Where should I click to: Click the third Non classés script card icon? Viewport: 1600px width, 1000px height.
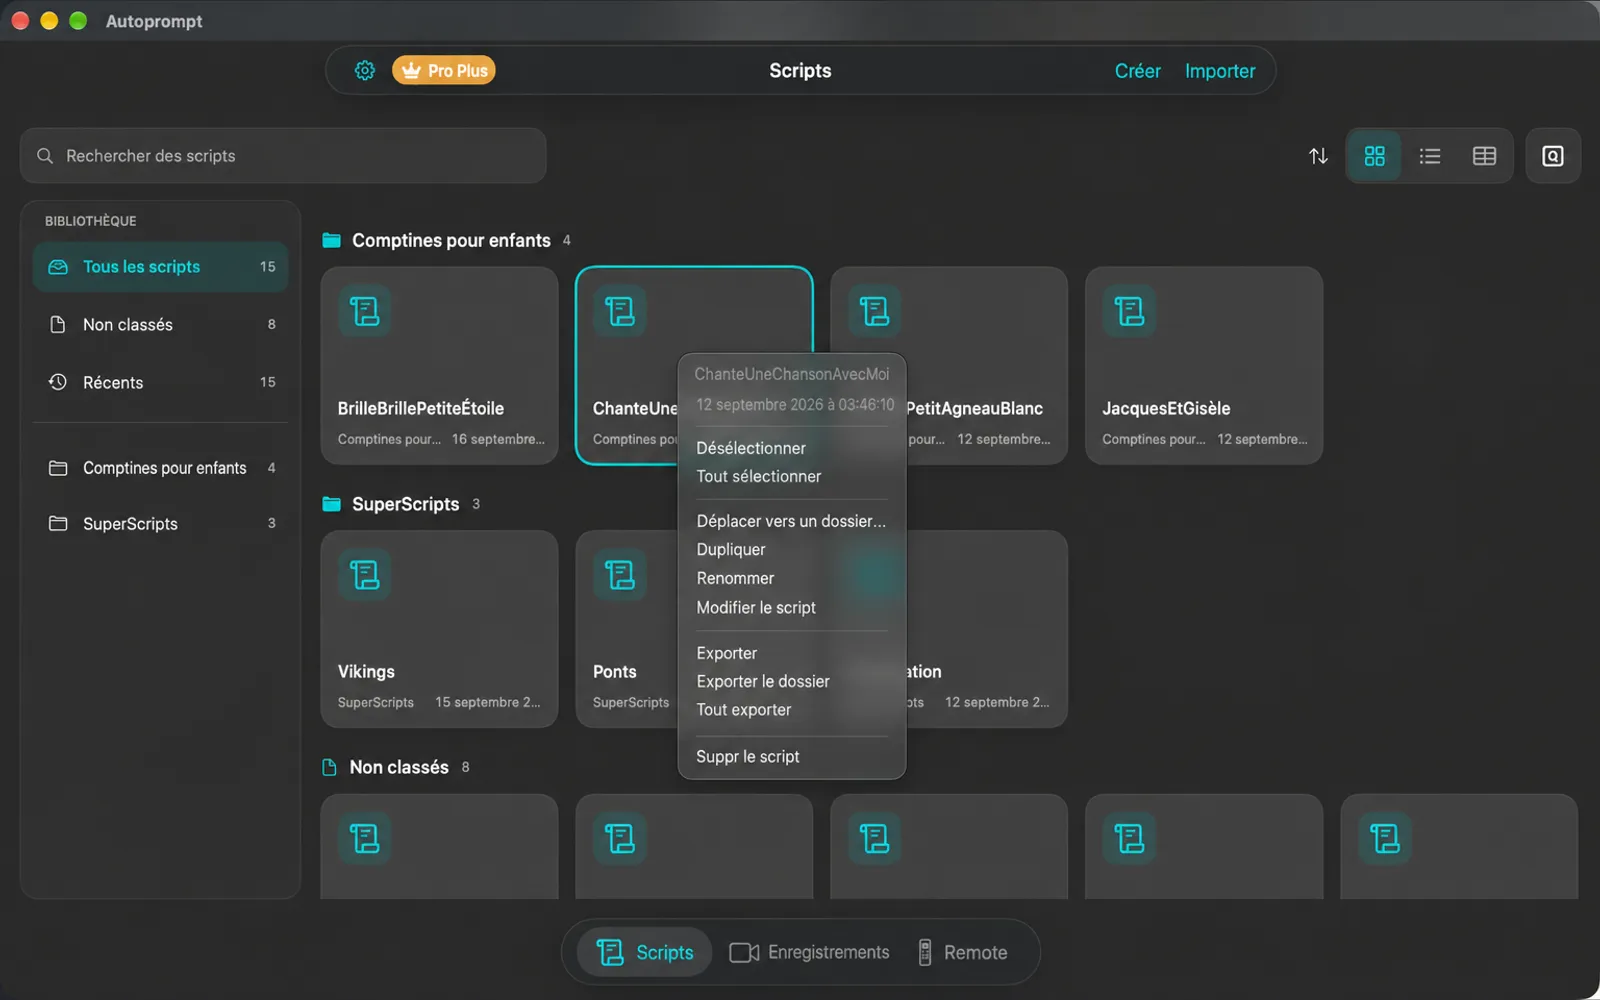click(x=875, y=838)
